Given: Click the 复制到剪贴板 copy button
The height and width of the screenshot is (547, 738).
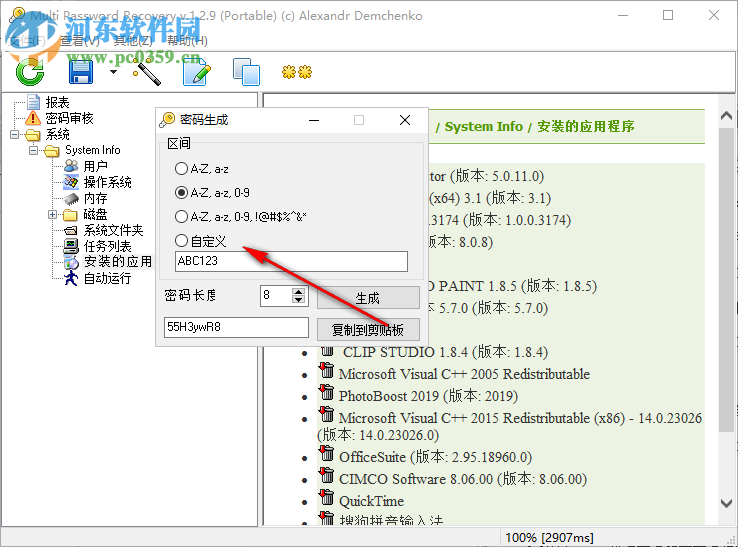Looking at the screenshot, I should pos(368,330).
